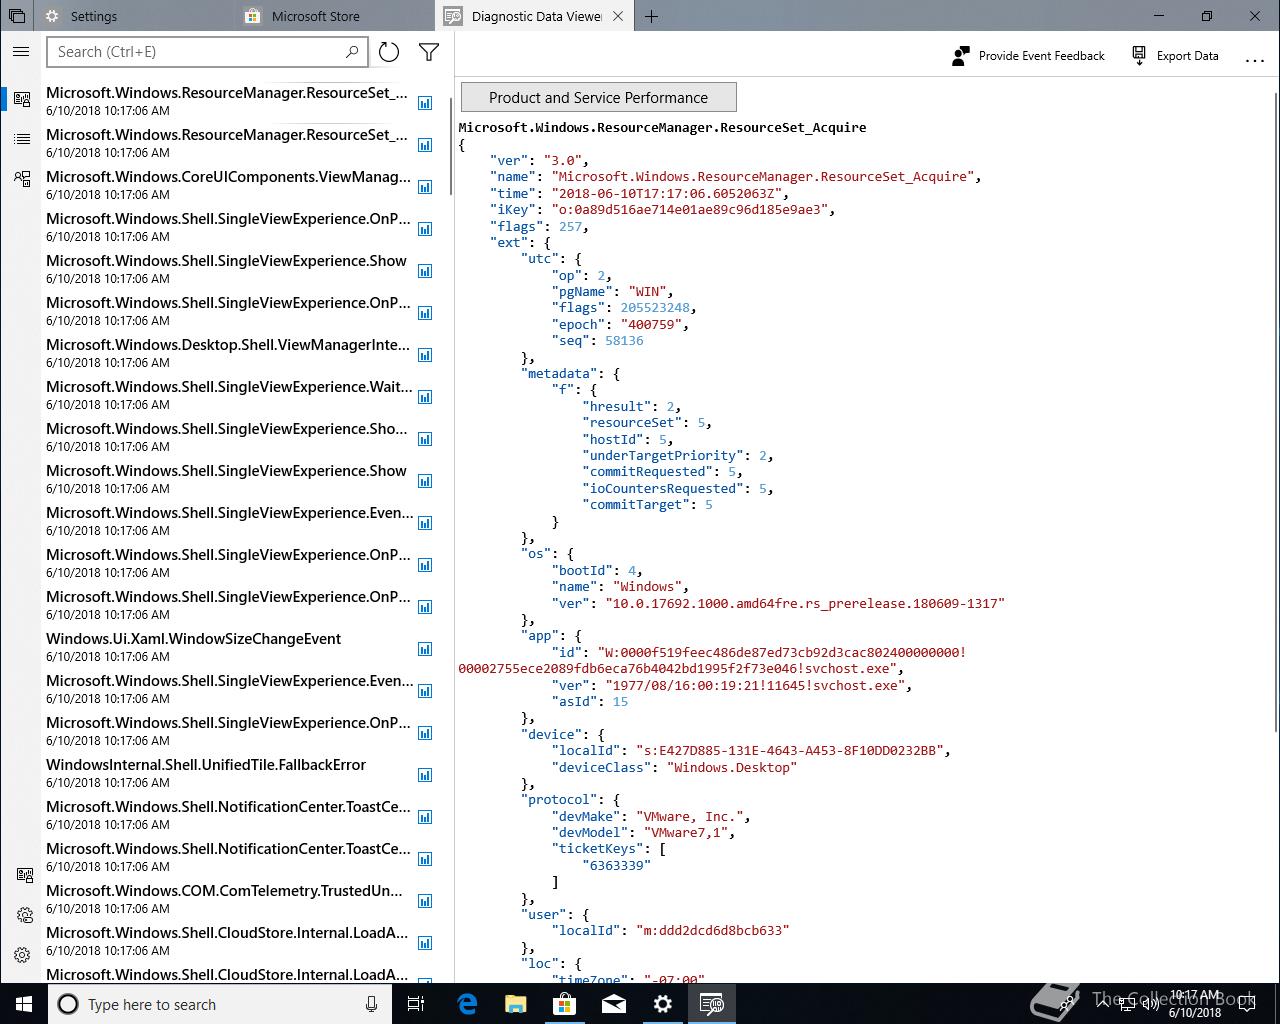Viewport: 1280px width, 1024px height.
Task: Open Task View from taskbar
Action: pos(417,1004)
